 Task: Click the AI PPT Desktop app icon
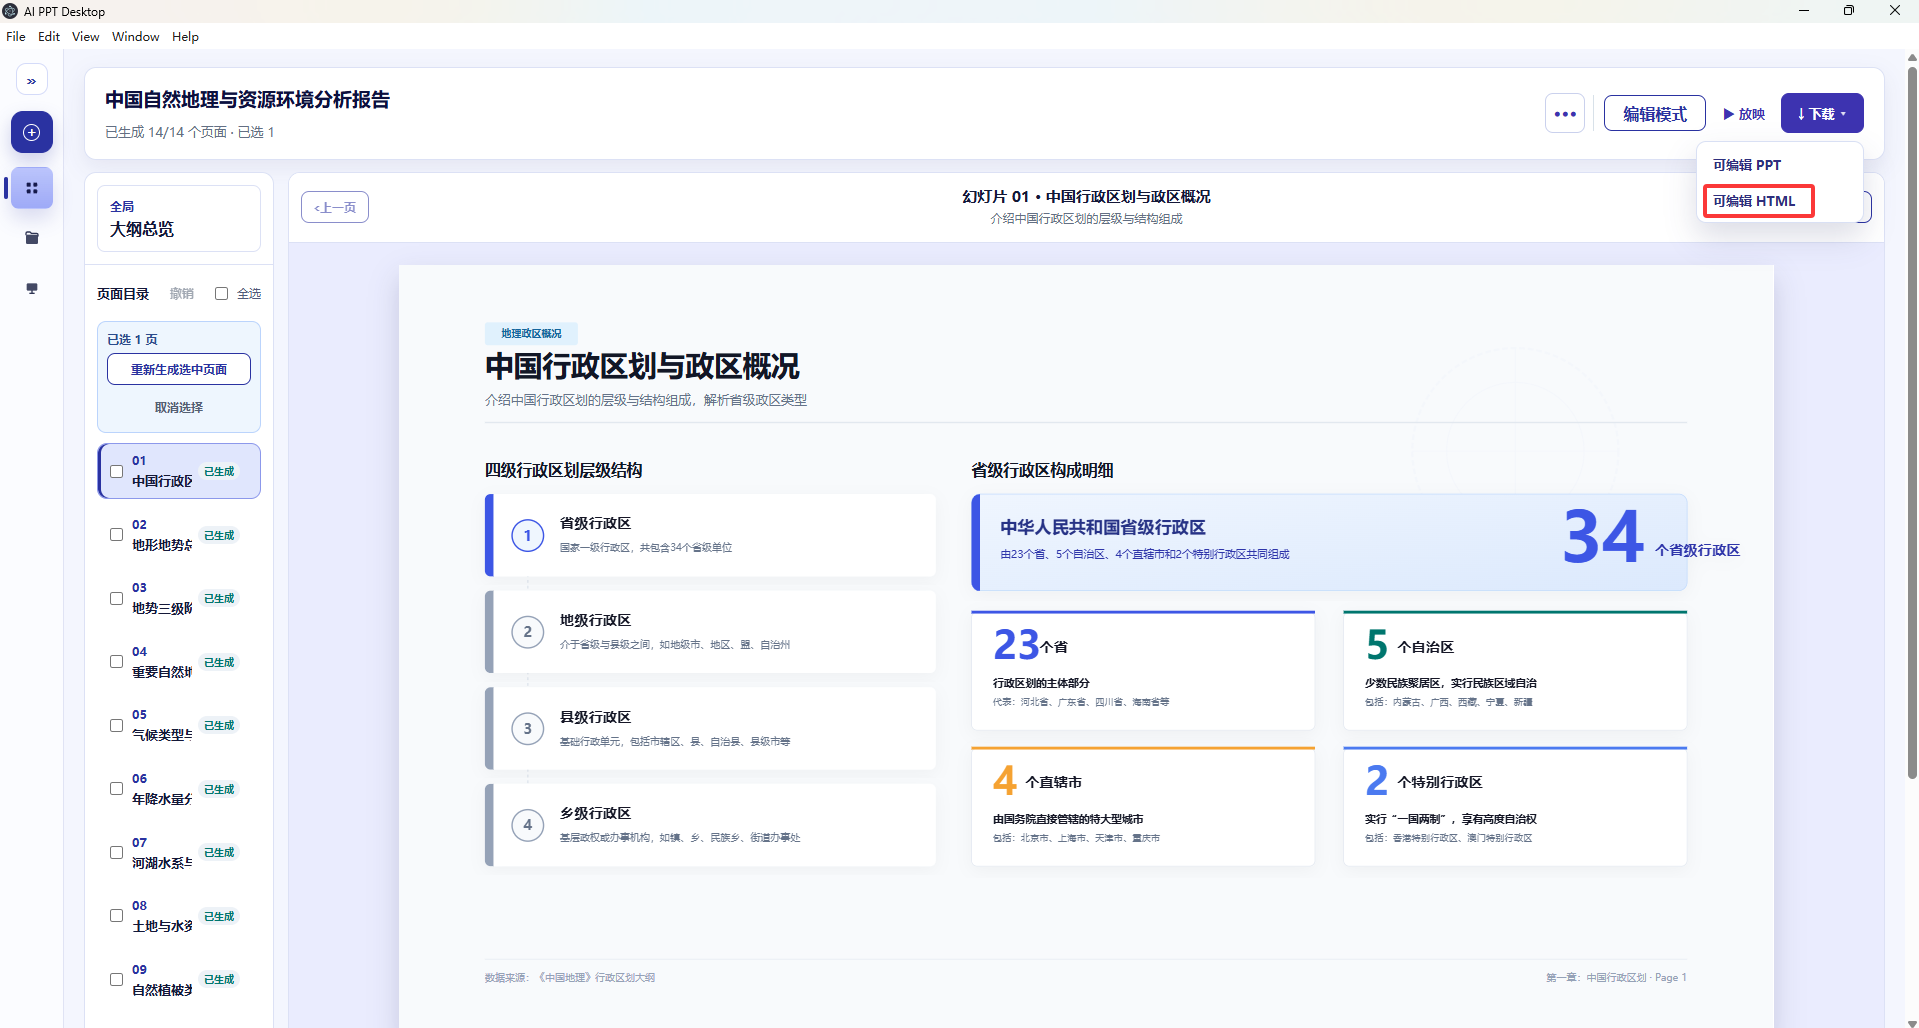[x=10, y=11]
